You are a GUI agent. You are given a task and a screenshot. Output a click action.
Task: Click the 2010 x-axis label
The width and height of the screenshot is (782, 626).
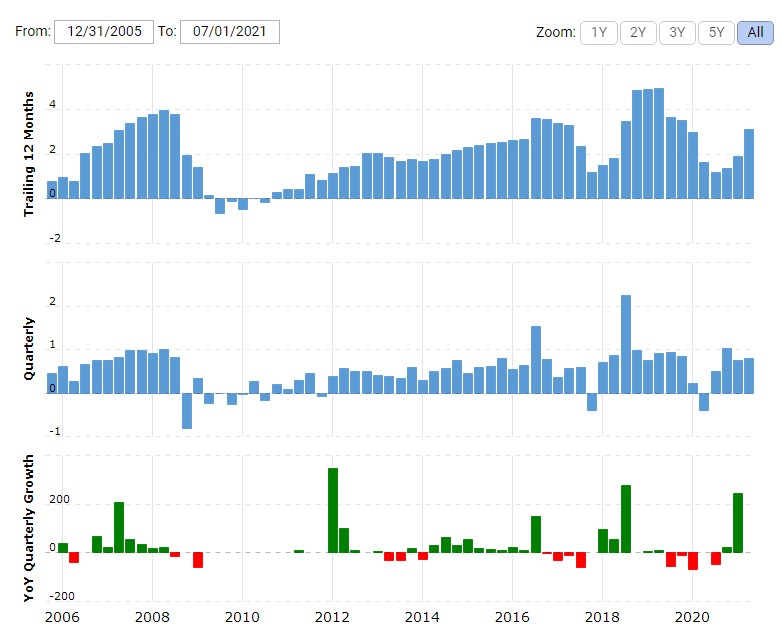(x=242, y=617)
